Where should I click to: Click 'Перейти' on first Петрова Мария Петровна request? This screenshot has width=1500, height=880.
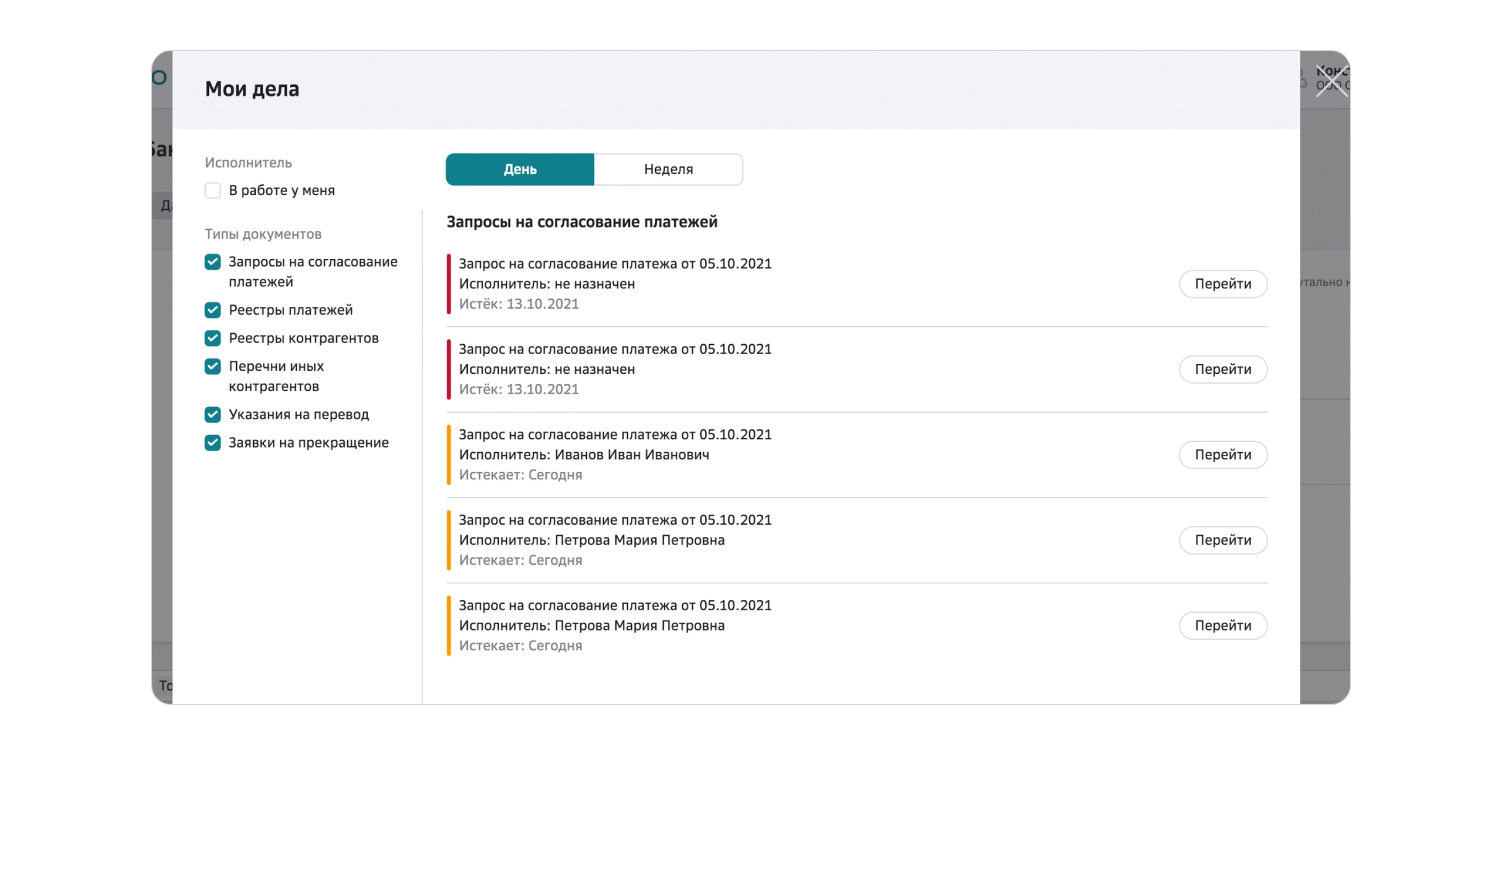pyautogui.click(x=1223, y=540)
